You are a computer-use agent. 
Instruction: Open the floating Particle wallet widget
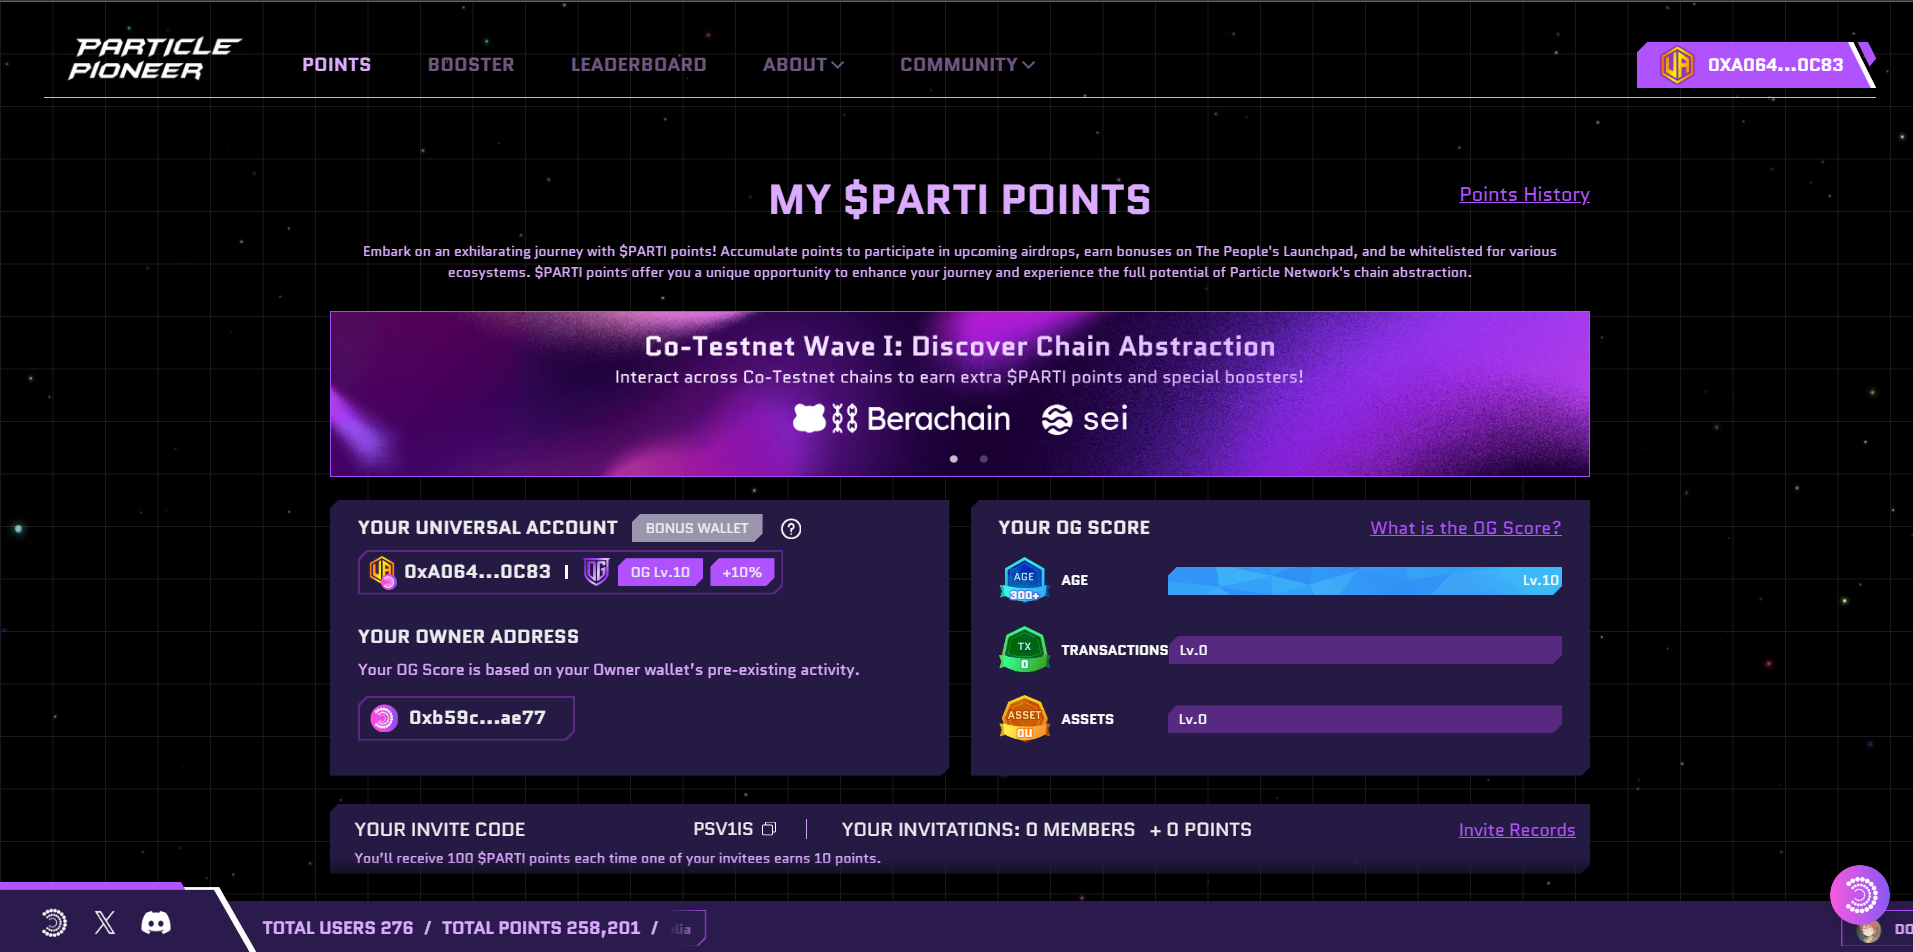(x=1859, y=895)
